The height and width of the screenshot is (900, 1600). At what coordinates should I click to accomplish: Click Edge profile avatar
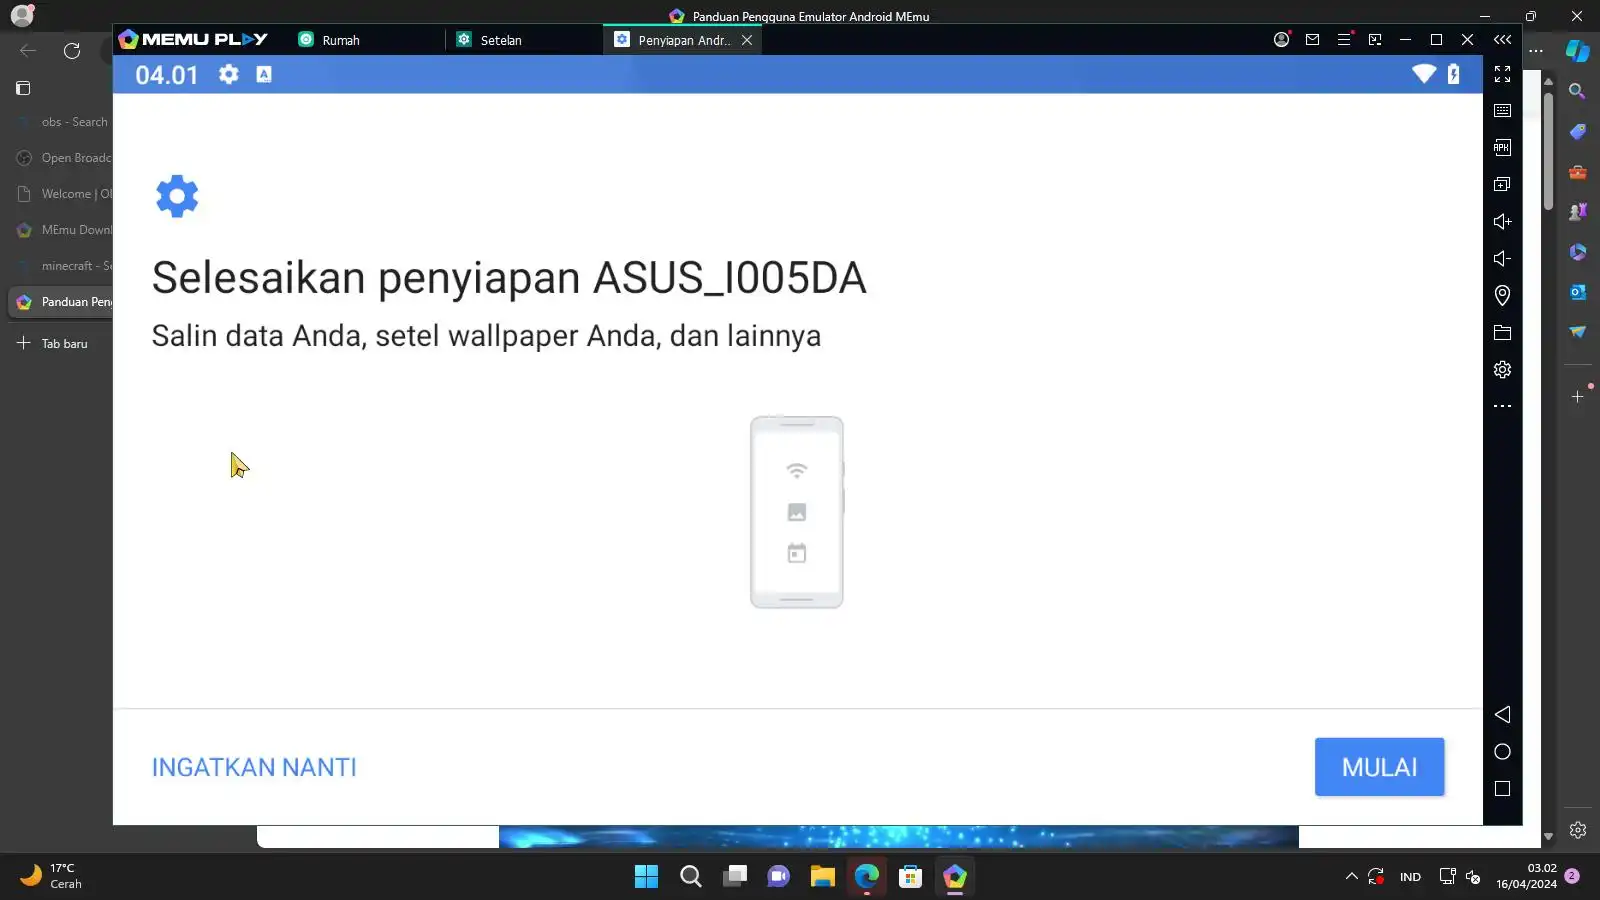coord(22,16)
